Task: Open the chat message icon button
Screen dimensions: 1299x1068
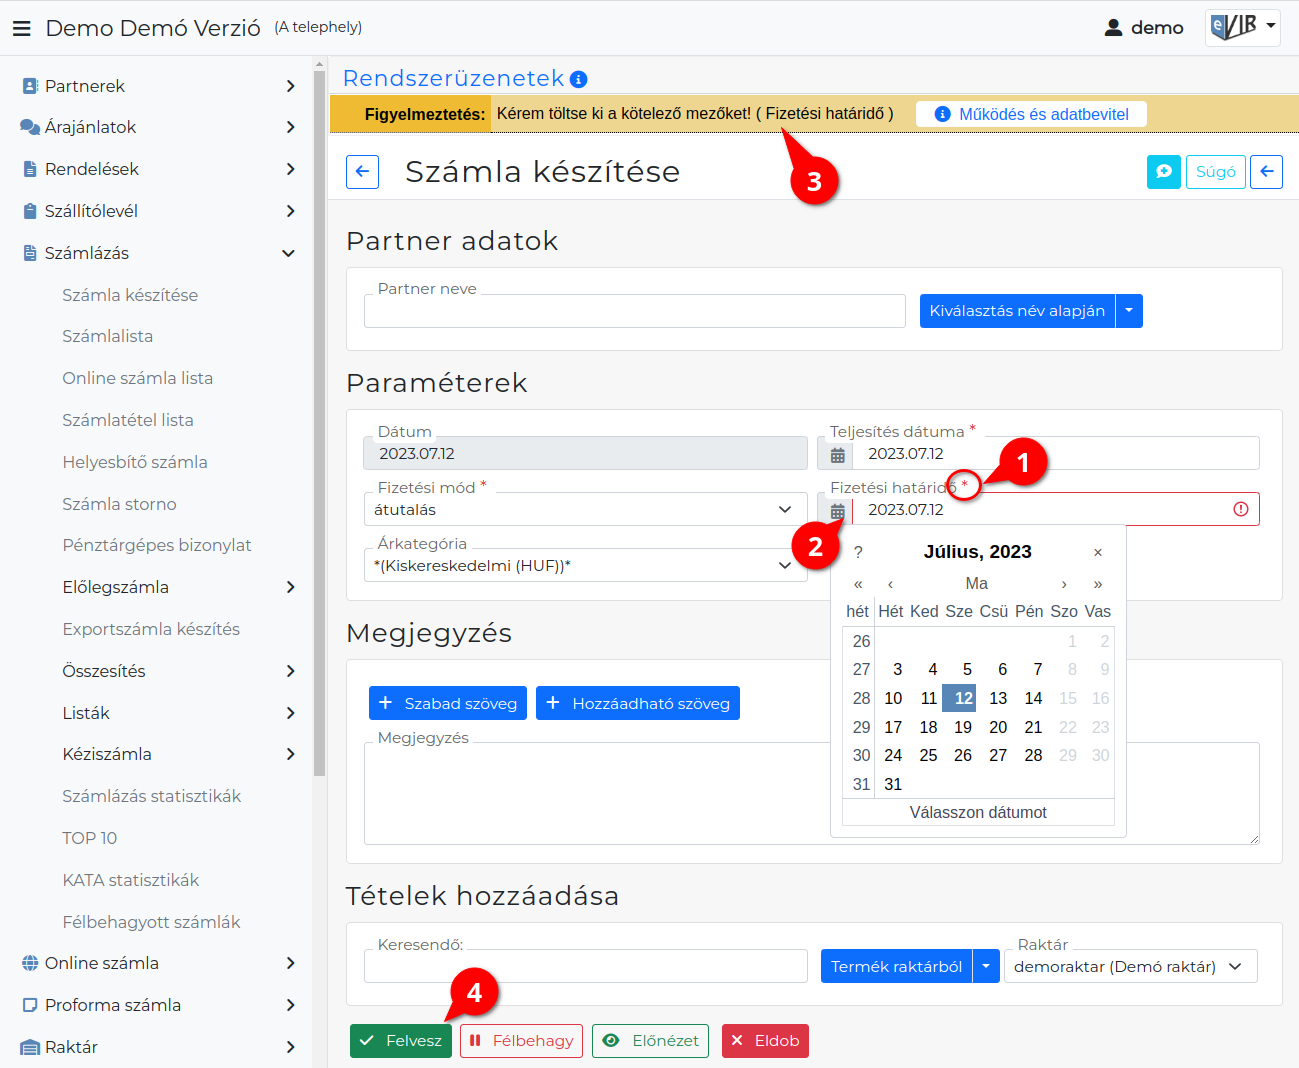Action: pos(1164,172)
